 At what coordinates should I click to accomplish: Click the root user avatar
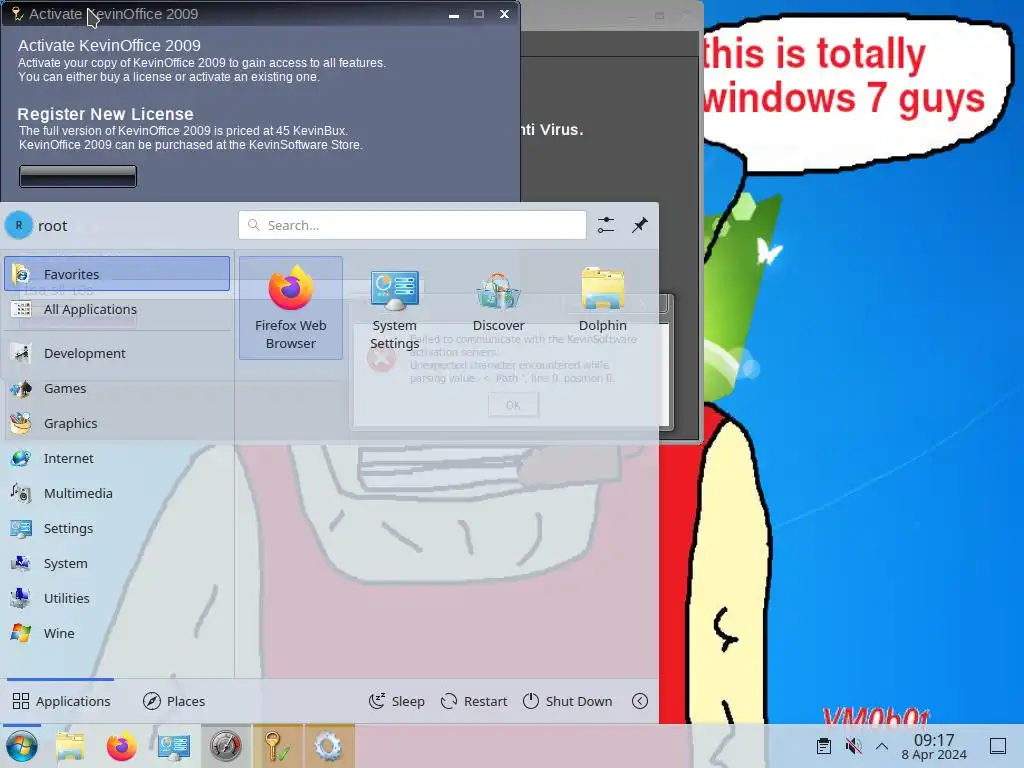coord(19,225)
